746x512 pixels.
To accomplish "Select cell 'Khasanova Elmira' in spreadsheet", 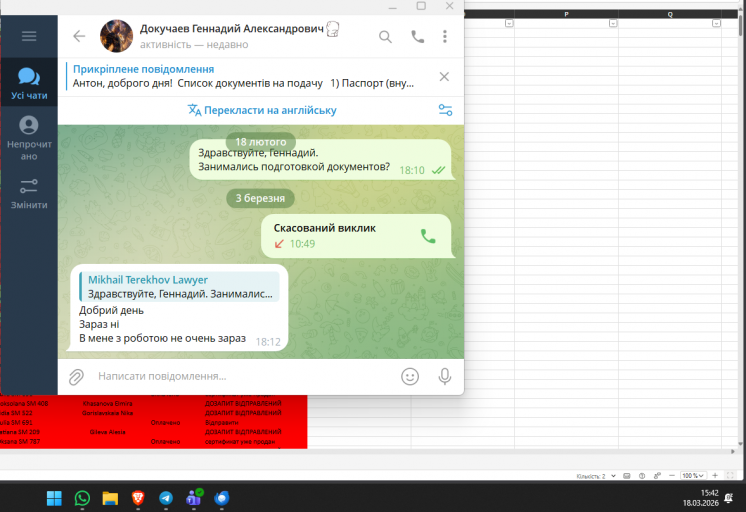I will 108,404.
